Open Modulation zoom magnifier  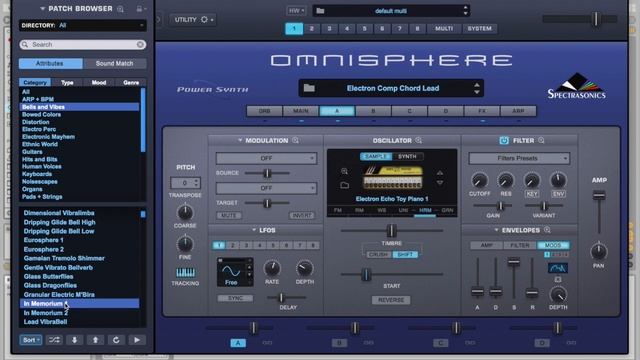(296, 140)
